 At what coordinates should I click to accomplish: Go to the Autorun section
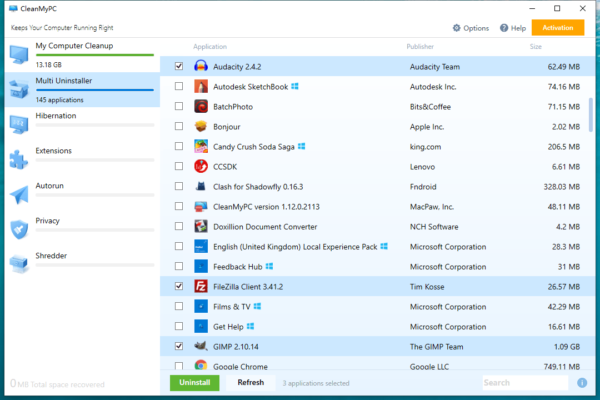coord(82,194)
